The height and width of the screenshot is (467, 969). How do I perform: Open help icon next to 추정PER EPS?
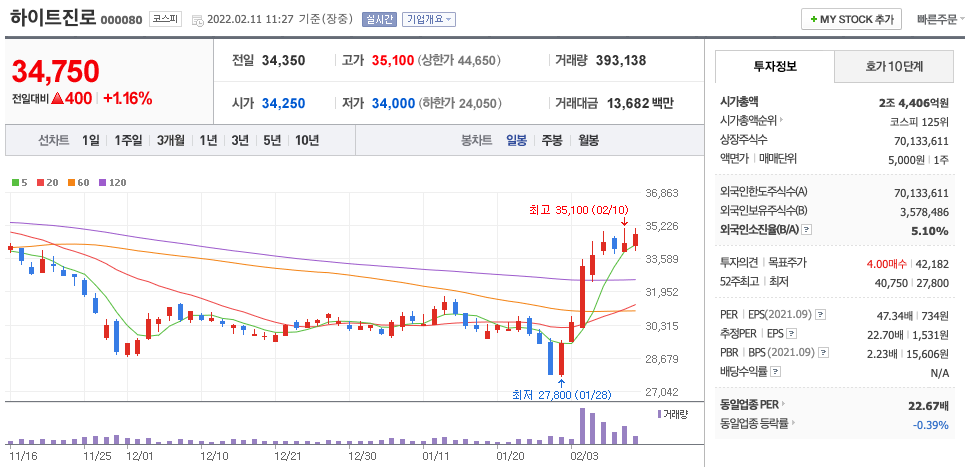click(791, 334)
